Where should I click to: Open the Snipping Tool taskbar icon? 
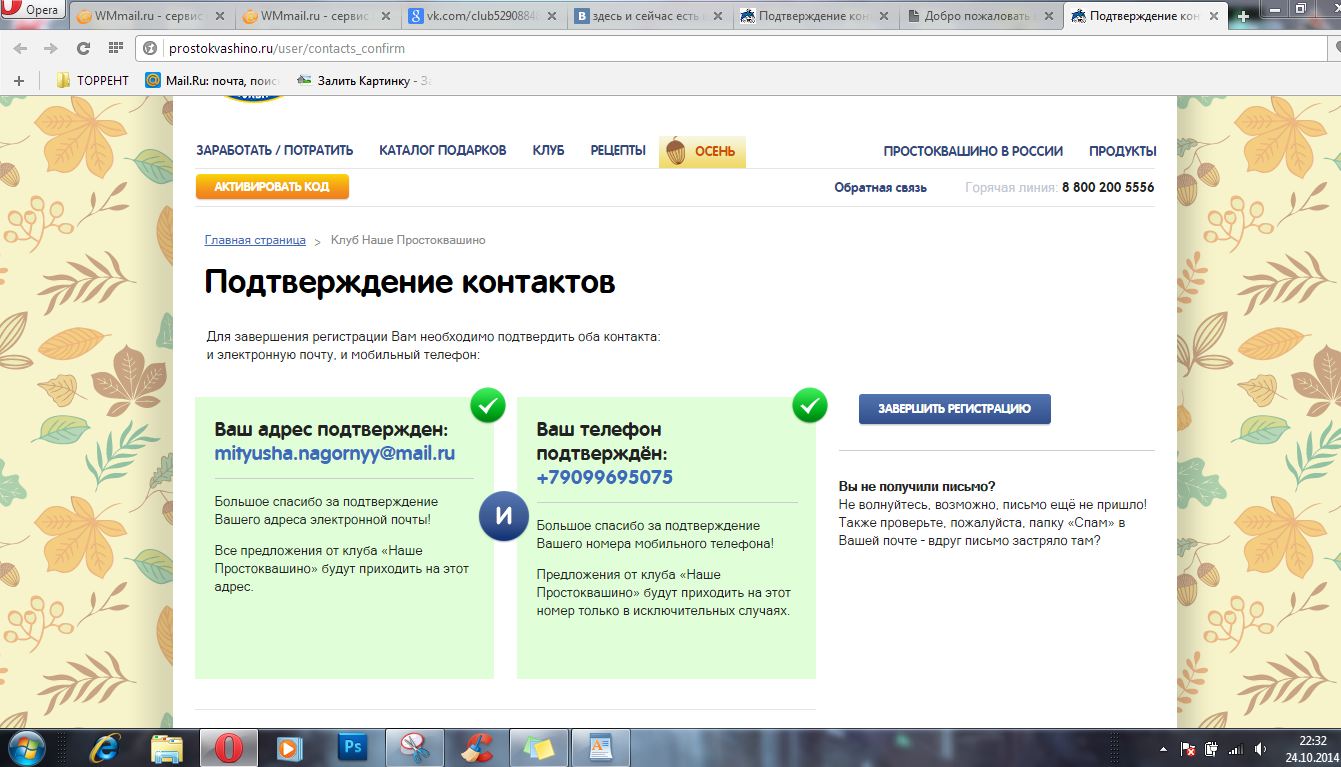pyautogui.click(x=414, y=747)
